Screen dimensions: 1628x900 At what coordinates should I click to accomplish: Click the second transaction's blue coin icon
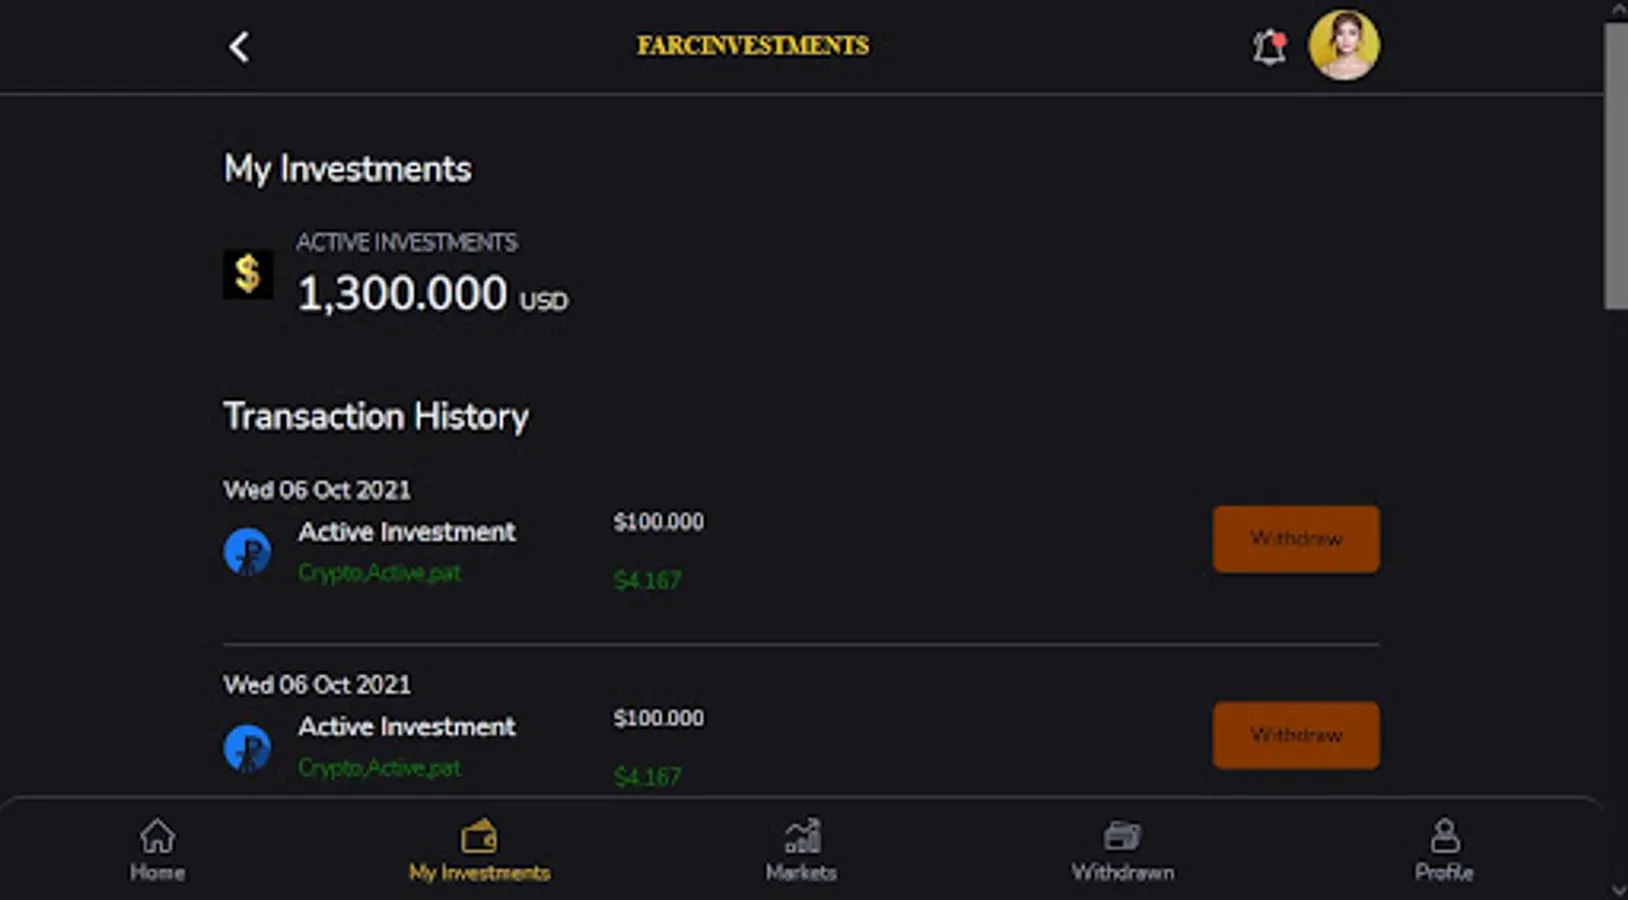[x=247, y=748]
